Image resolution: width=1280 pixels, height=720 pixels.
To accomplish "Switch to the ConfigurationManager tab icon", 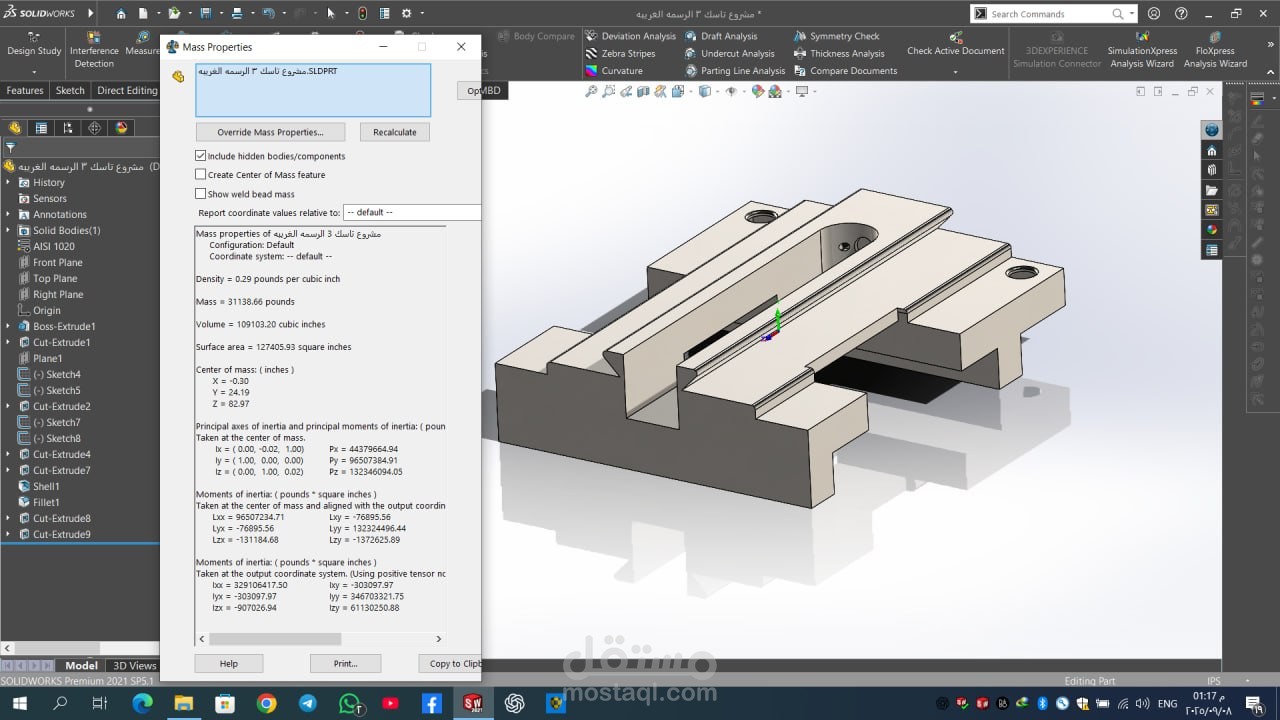I will click(x=68, y=128).
